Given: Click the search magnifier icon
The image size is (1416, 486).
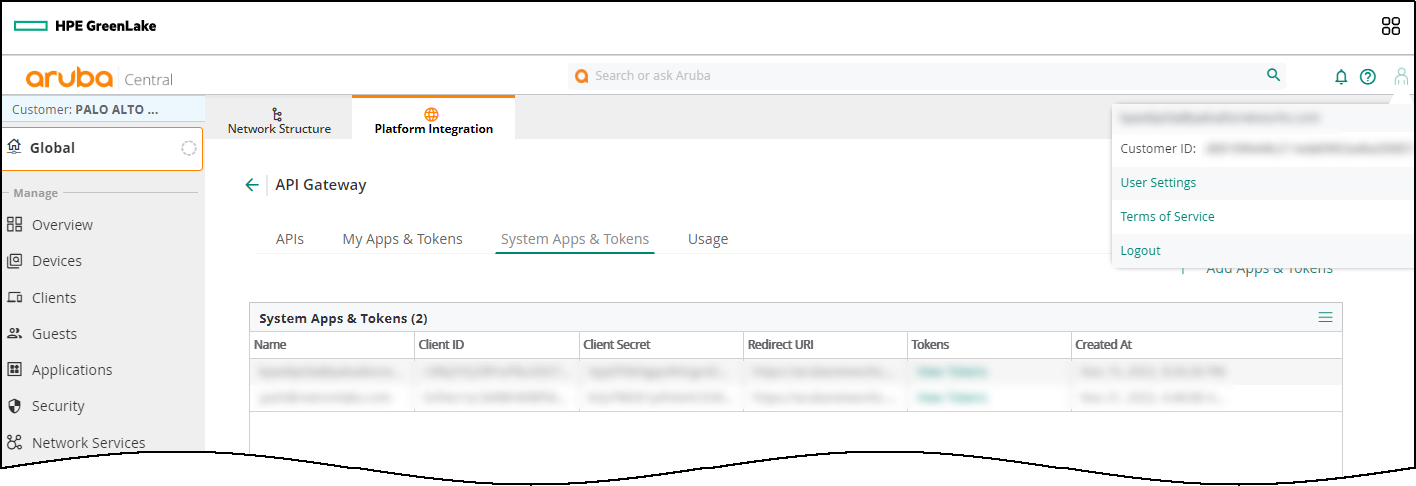Looking at the screenshot, I should (1273, 75).
